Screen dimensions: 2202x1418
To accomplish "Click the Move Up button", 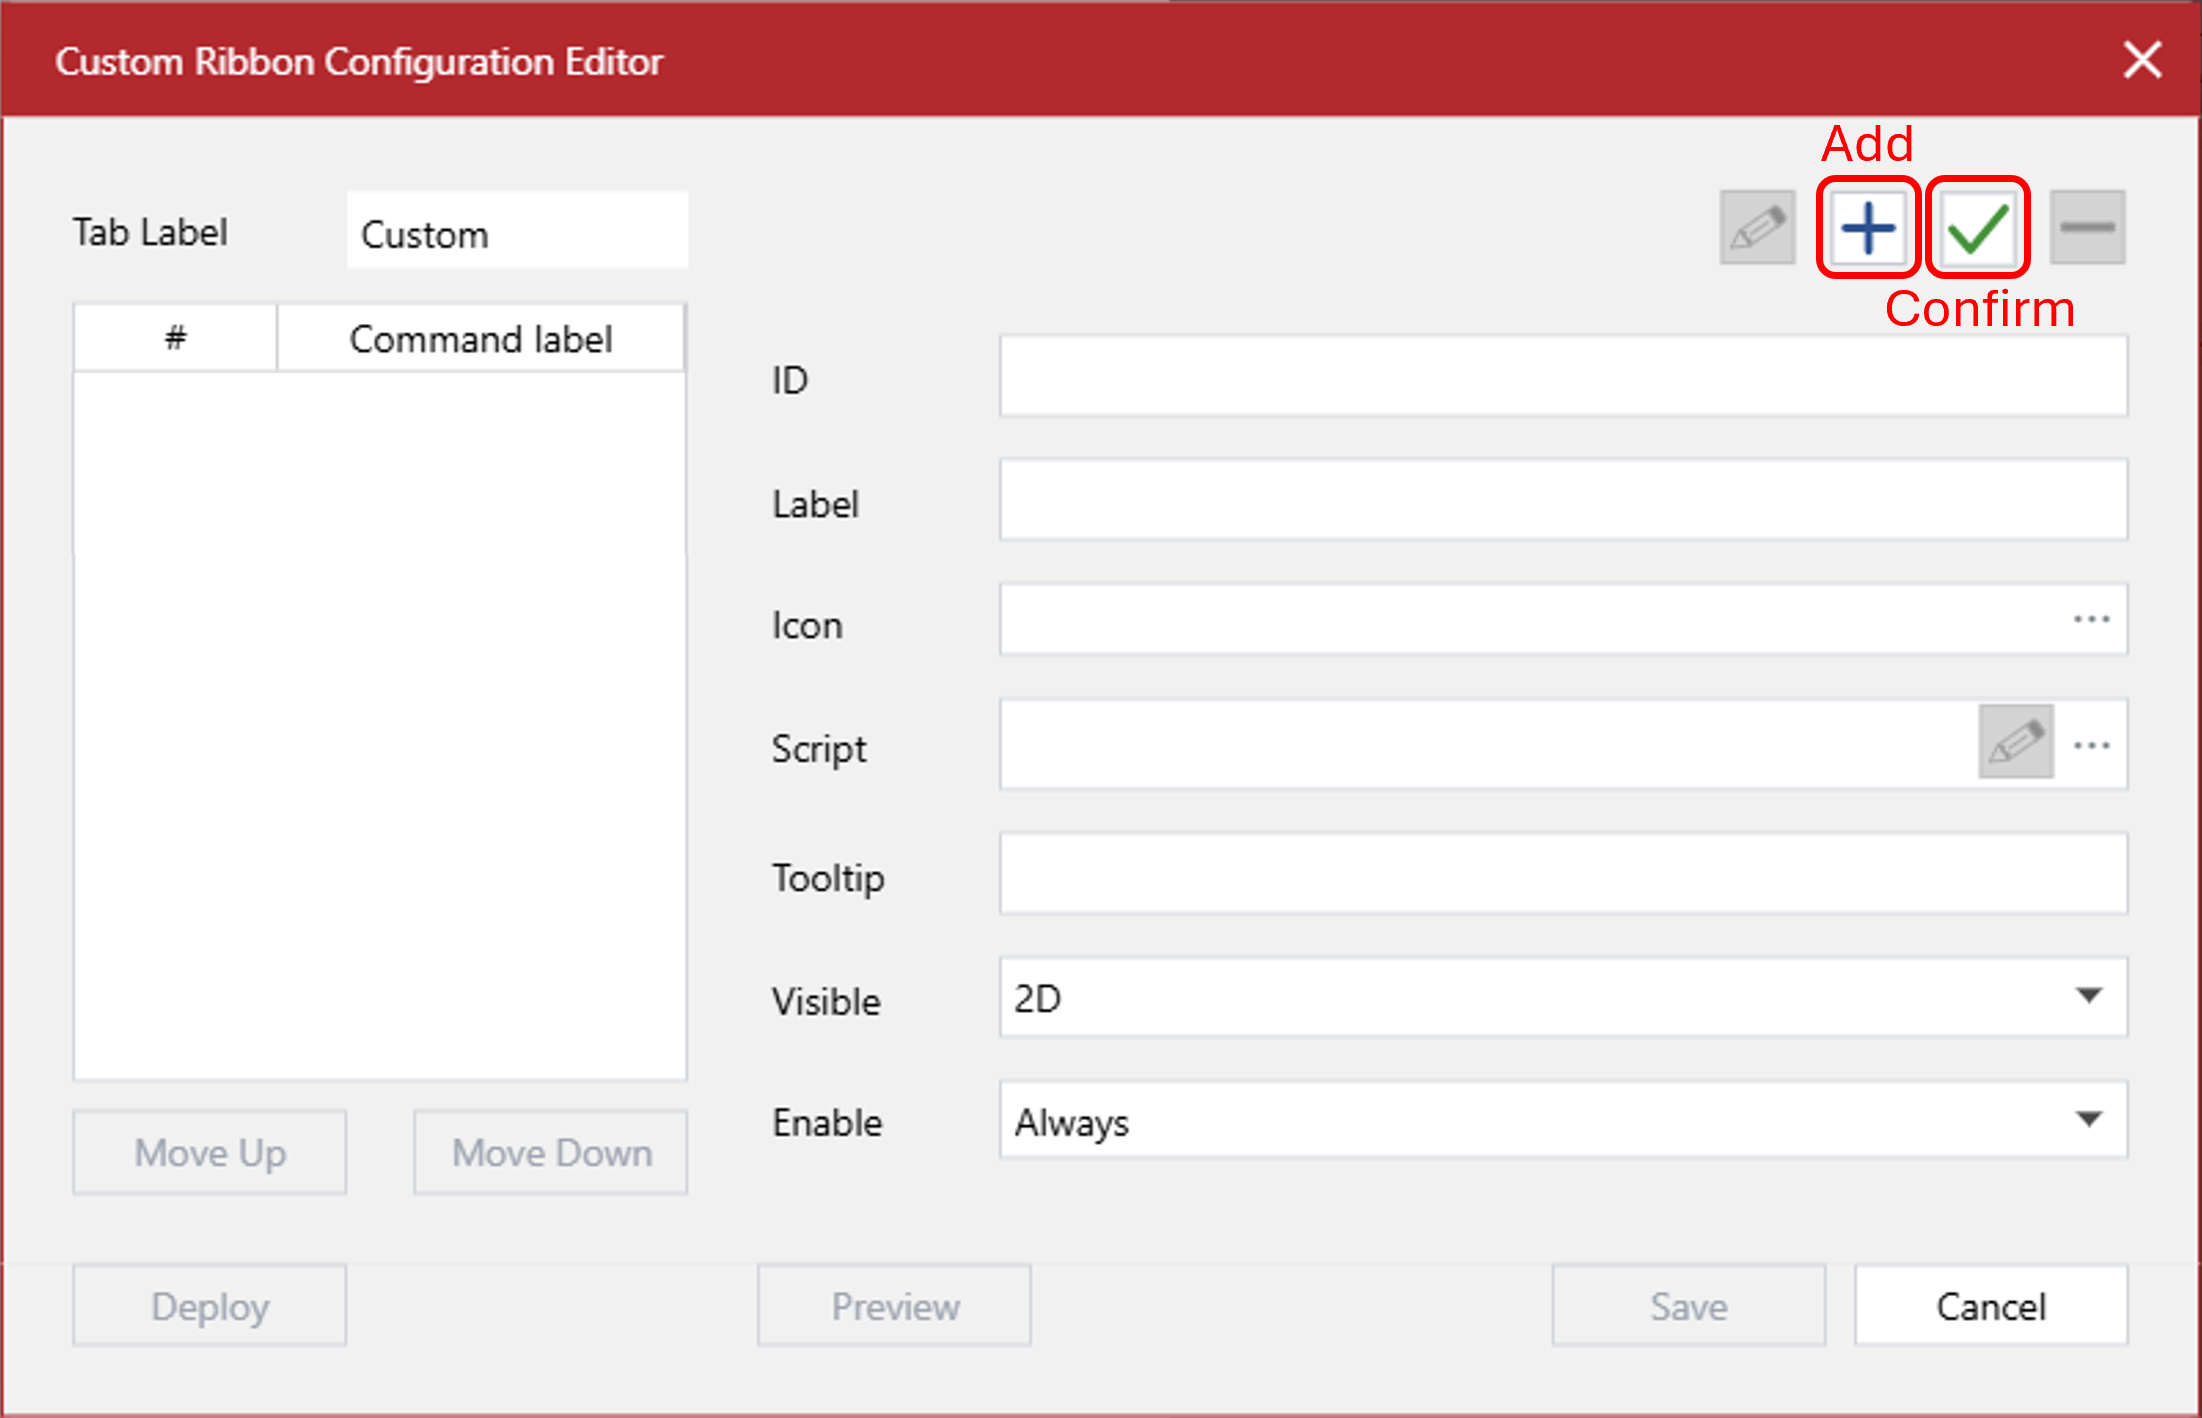I will coord(210,1153).
